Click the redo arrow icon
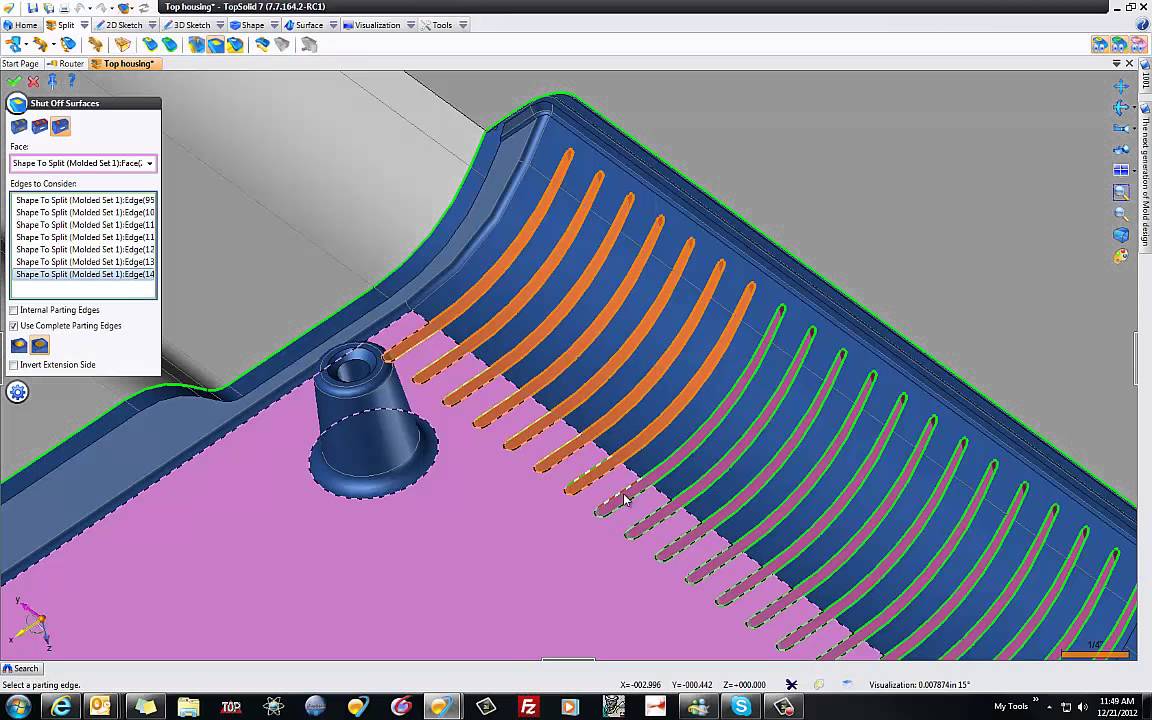This screenshot has height=720, width=1152. (x=101, y=7)
